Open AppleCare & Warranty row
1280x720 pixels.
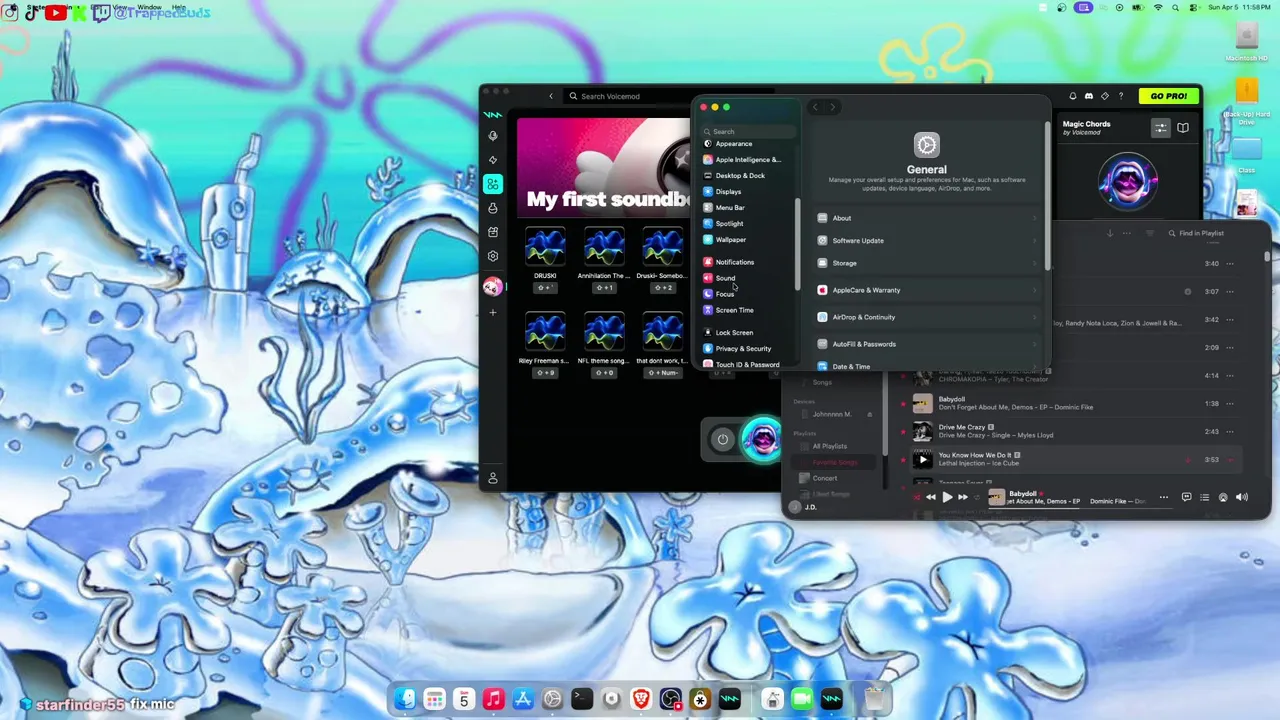(927, 290)
